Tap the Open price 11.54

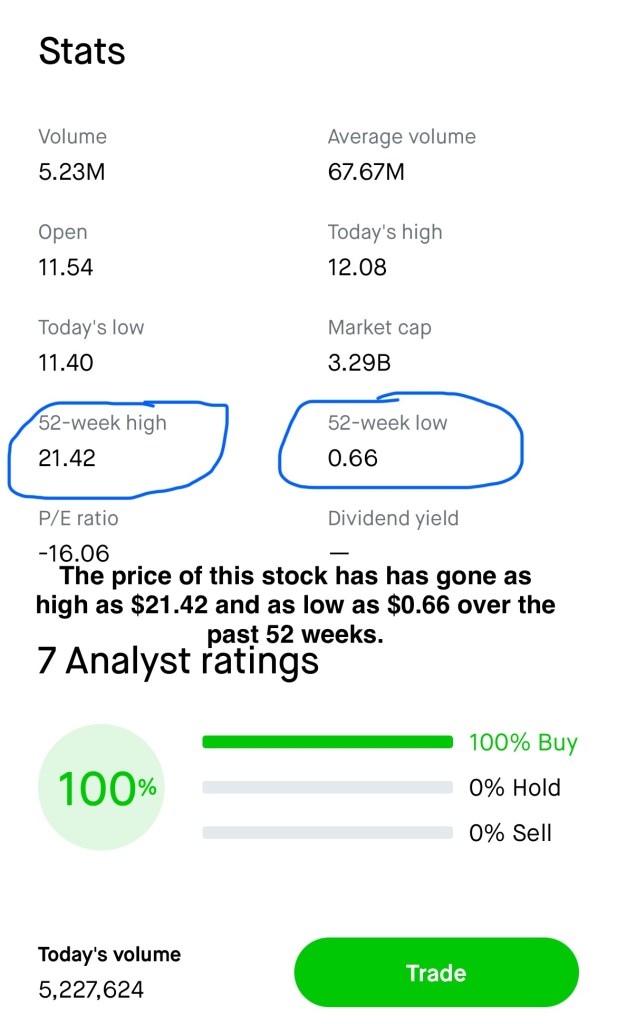[x=65, y=267]
